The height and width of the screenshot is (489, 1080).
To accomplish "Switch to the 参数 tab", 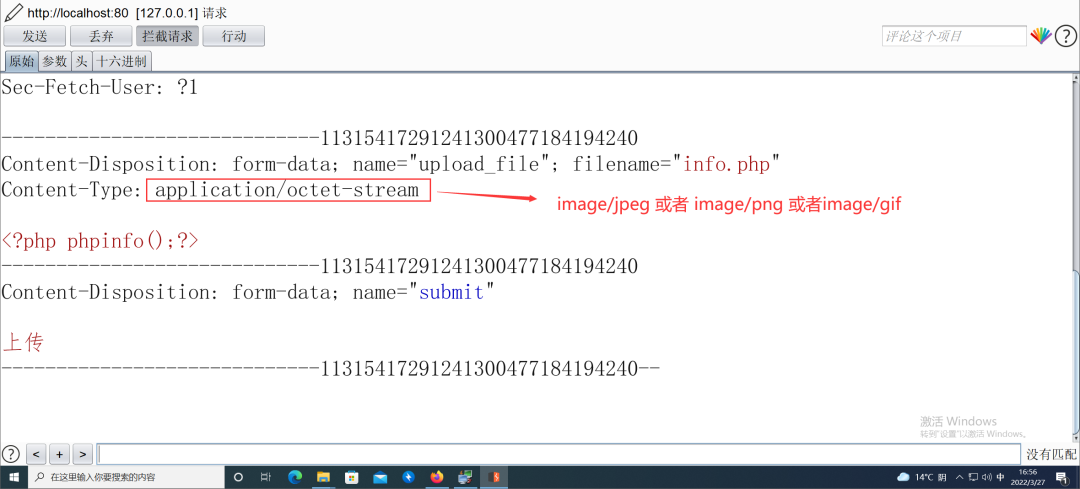I will point(54,61).
